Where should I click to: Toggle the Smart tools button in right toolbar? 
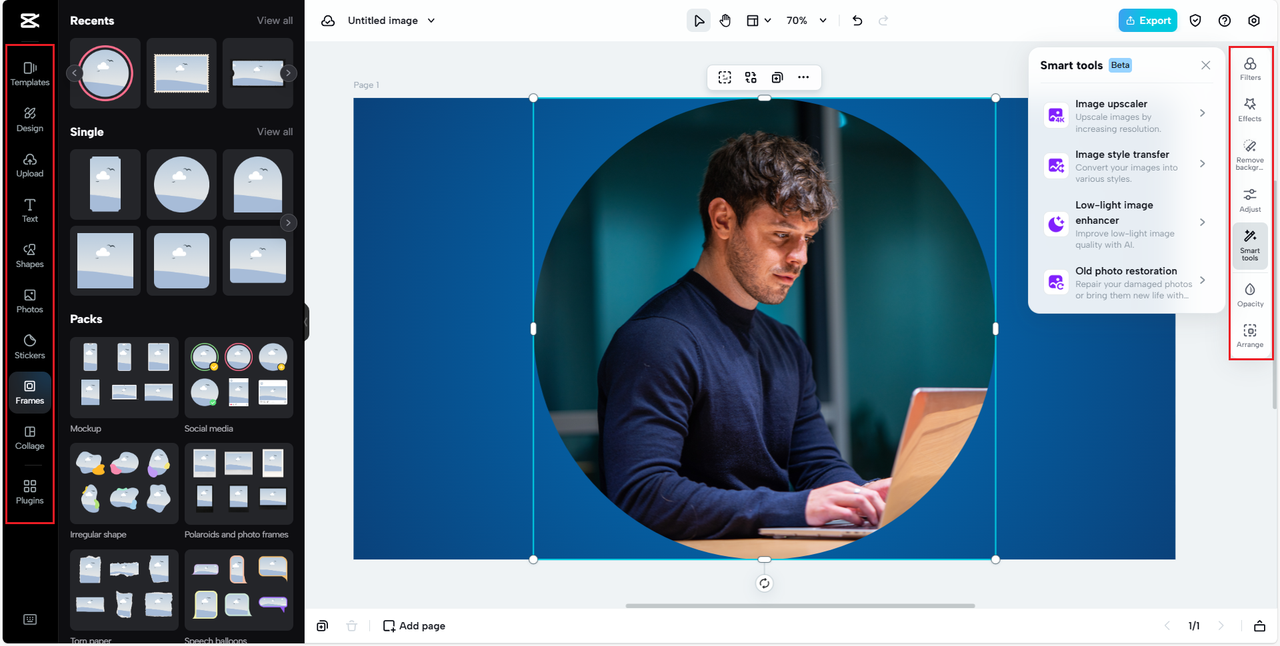pos(1250,246)
